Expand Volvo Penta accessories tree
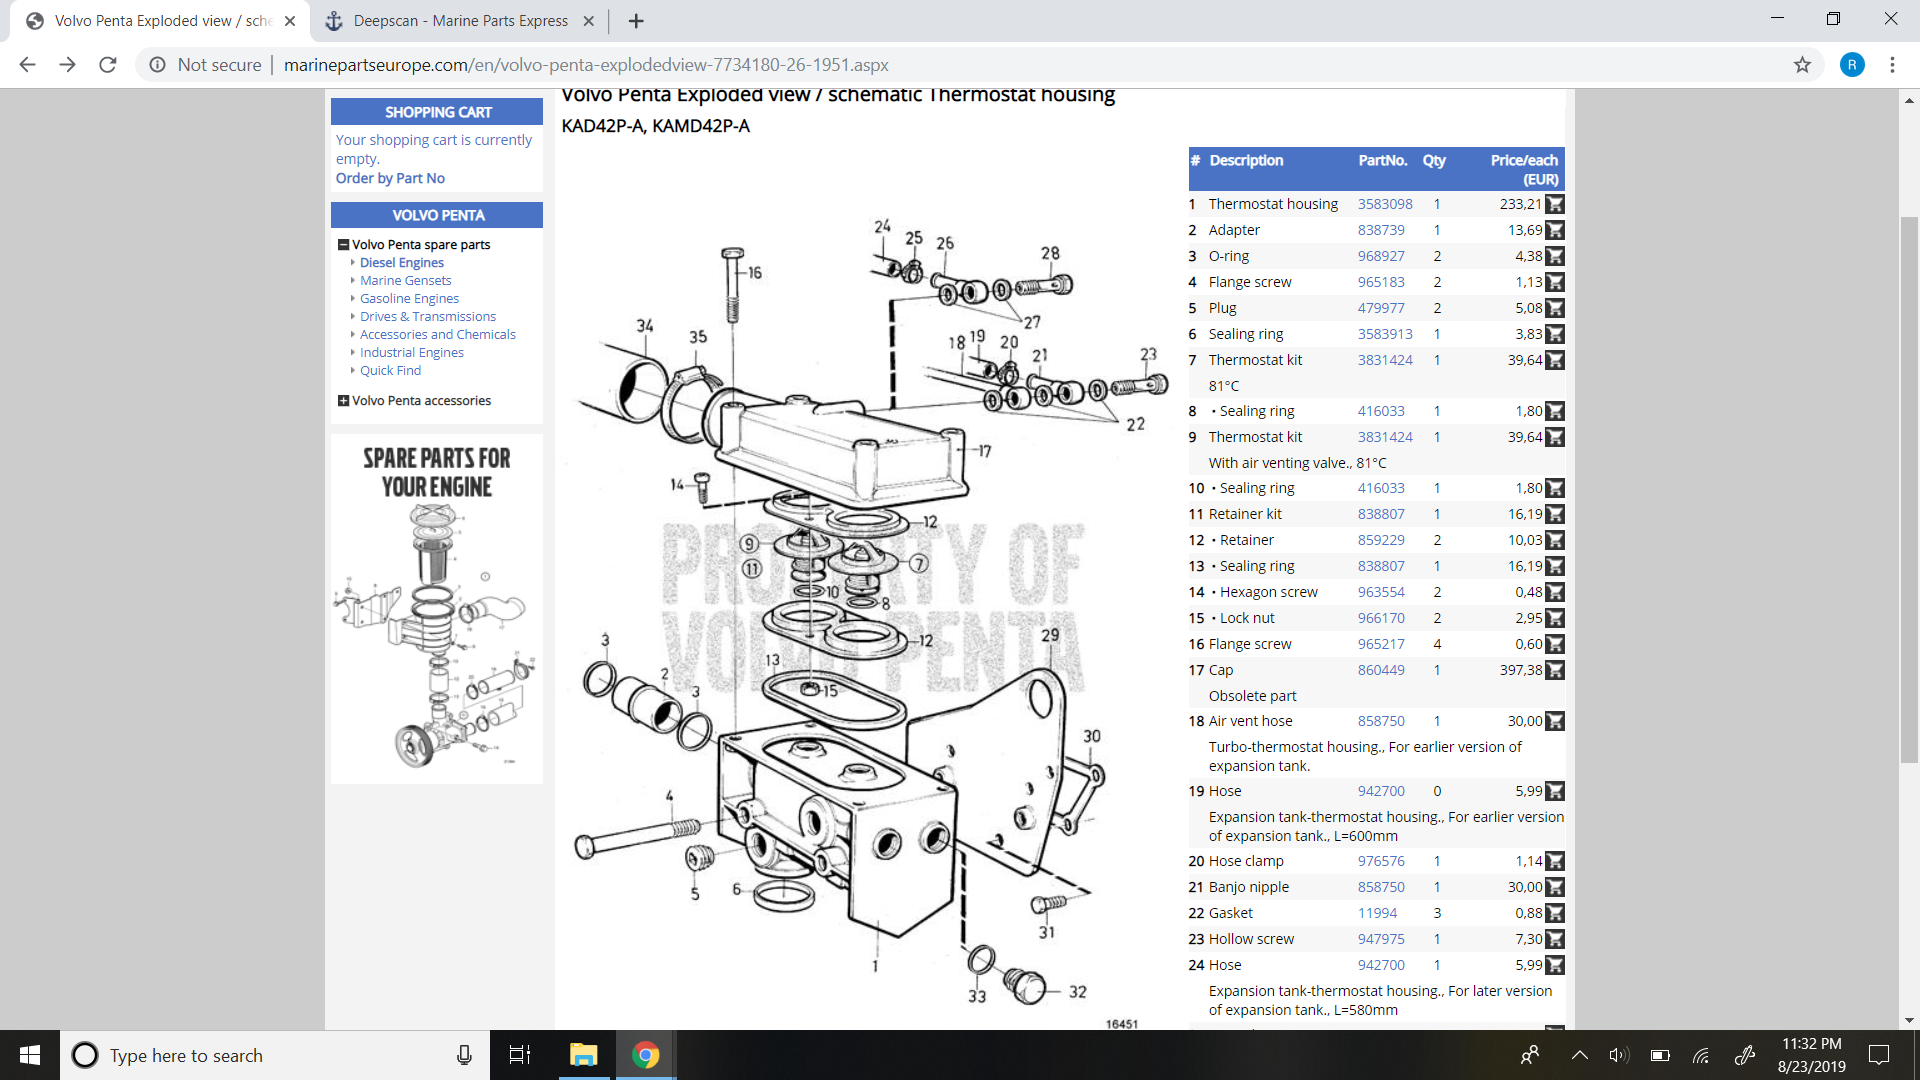 click(343, 401)
